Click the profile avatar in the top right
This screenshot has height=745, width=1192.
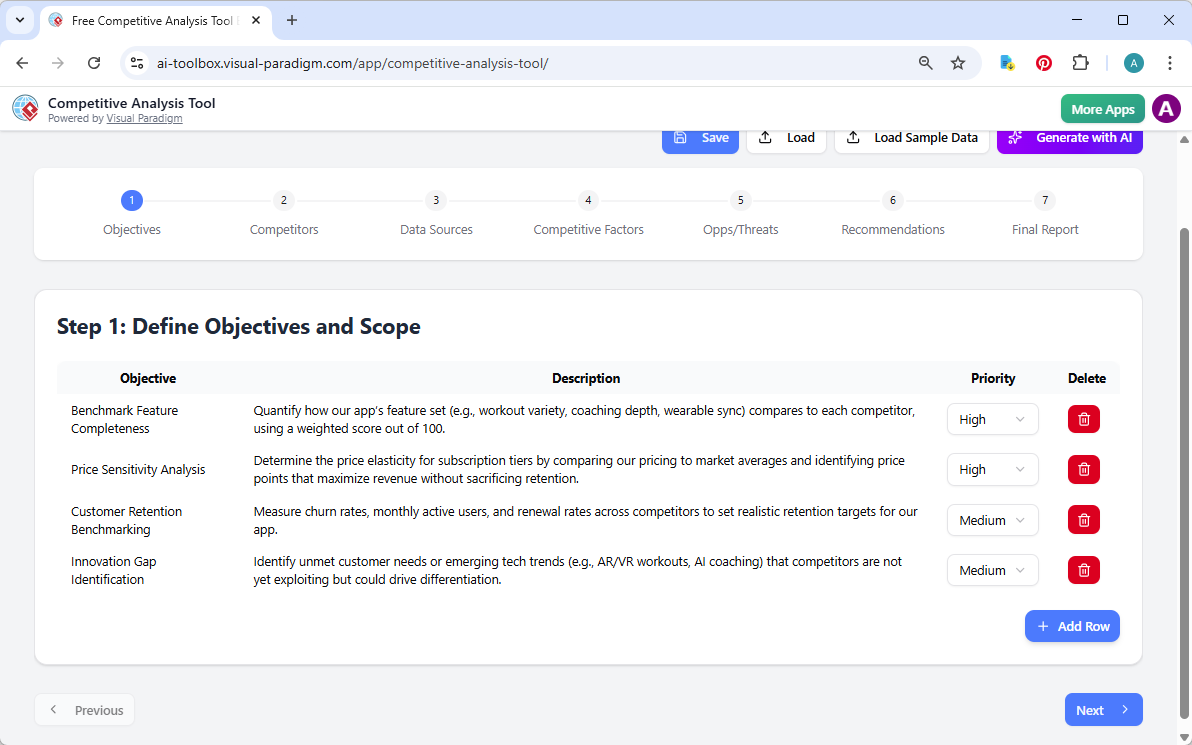tap(1166, 108)
